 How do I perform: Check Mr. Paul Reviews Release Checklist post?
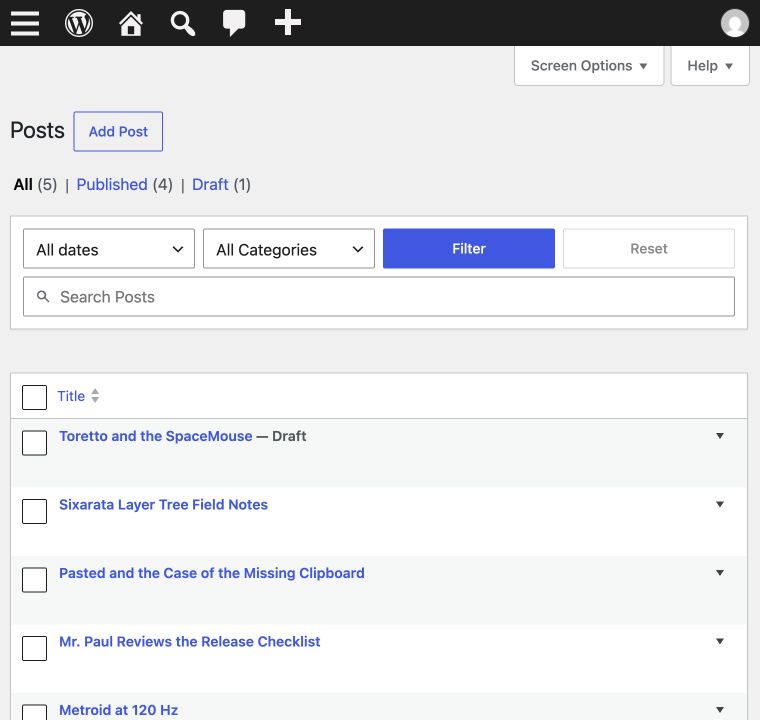pyautogui.click(x=34, y=648)
